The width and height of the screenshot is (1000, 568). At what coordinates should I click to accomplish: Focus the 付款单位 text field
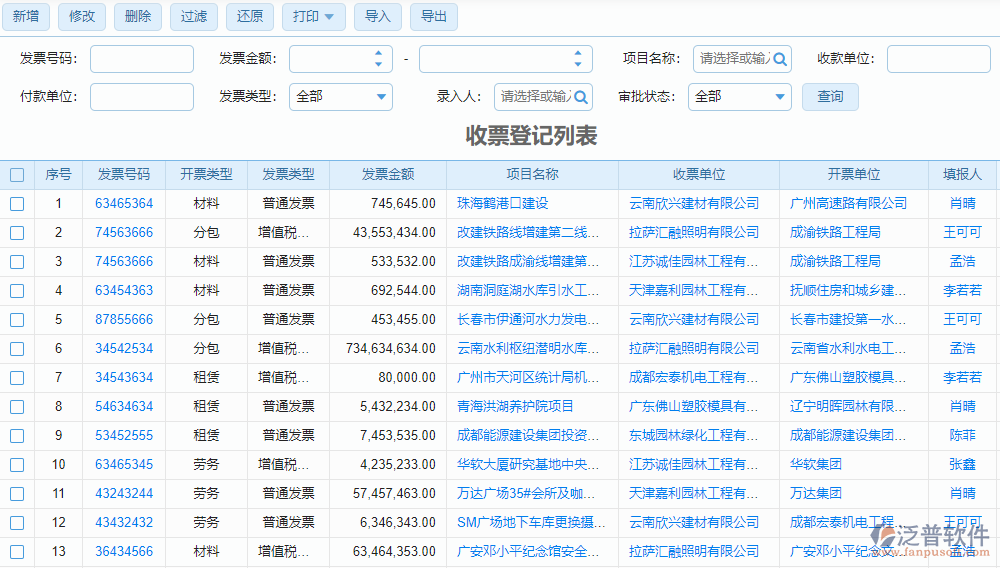coord(142,97)
